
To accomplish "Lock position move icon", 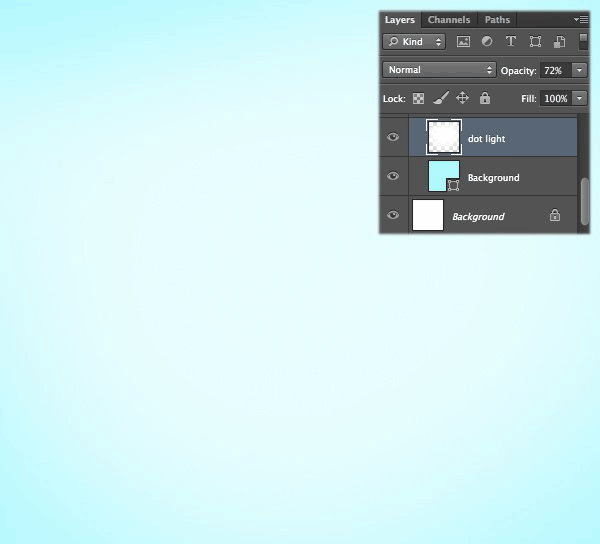I will pos(462,98).
